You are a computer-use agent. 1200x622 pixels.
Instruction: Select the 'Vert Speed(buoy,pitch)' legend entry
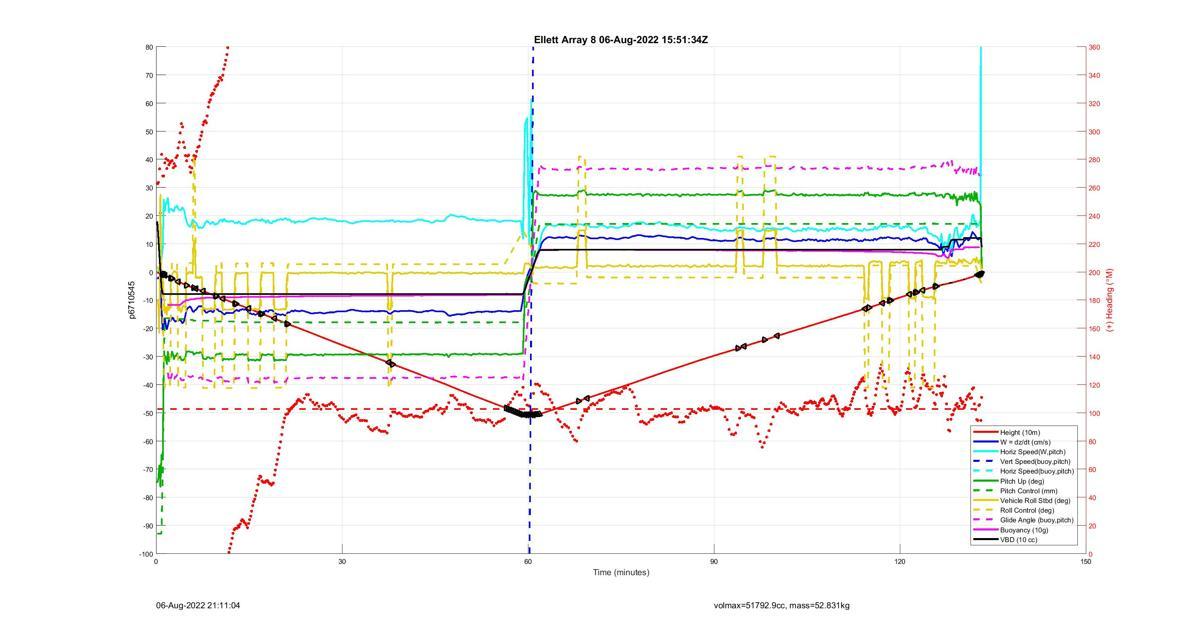tap(1035, 461)
